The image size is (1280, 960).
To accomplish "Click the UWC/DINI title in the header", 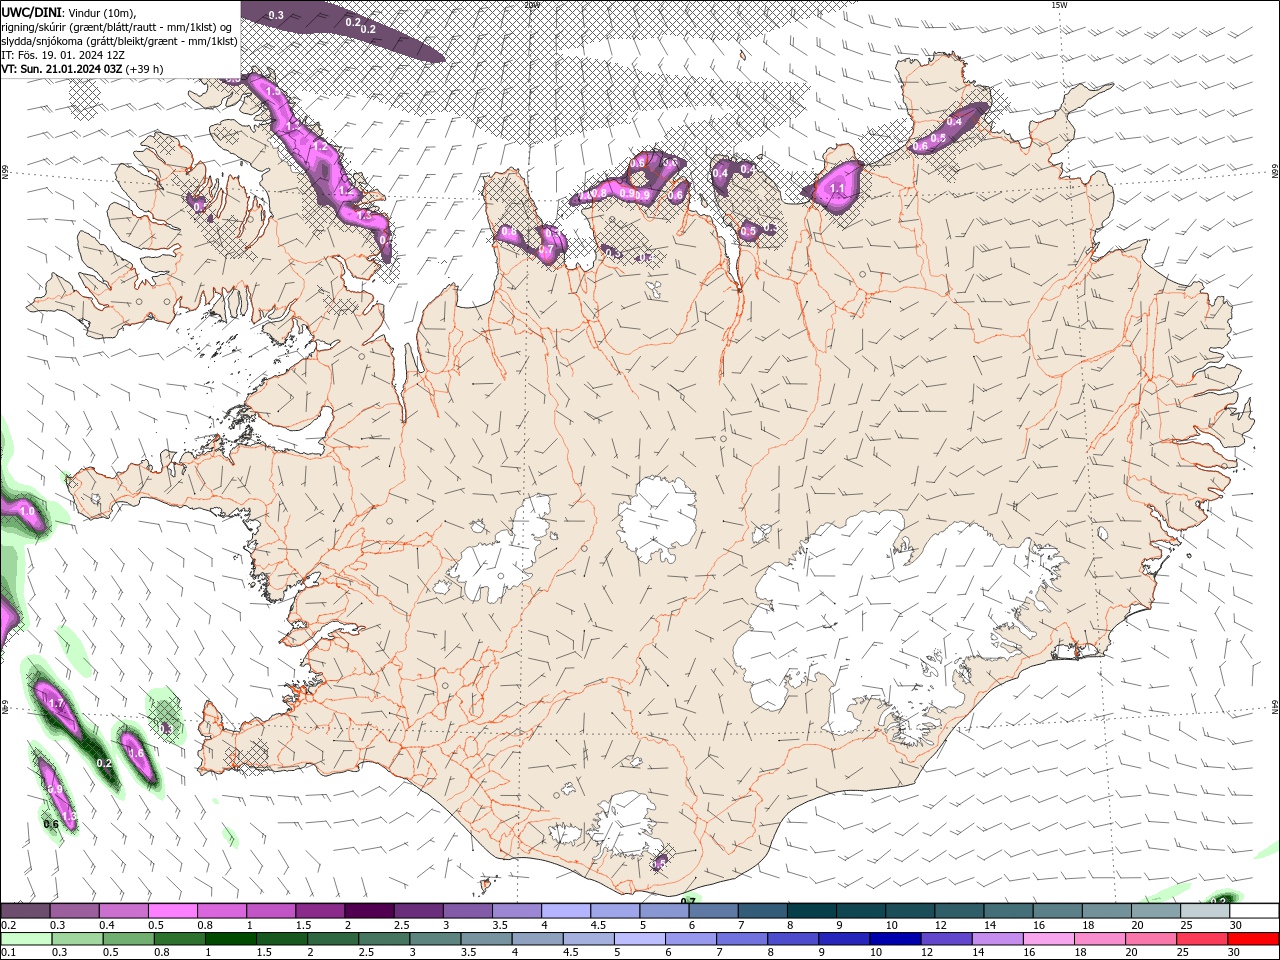I will click(x=31, y=12).
